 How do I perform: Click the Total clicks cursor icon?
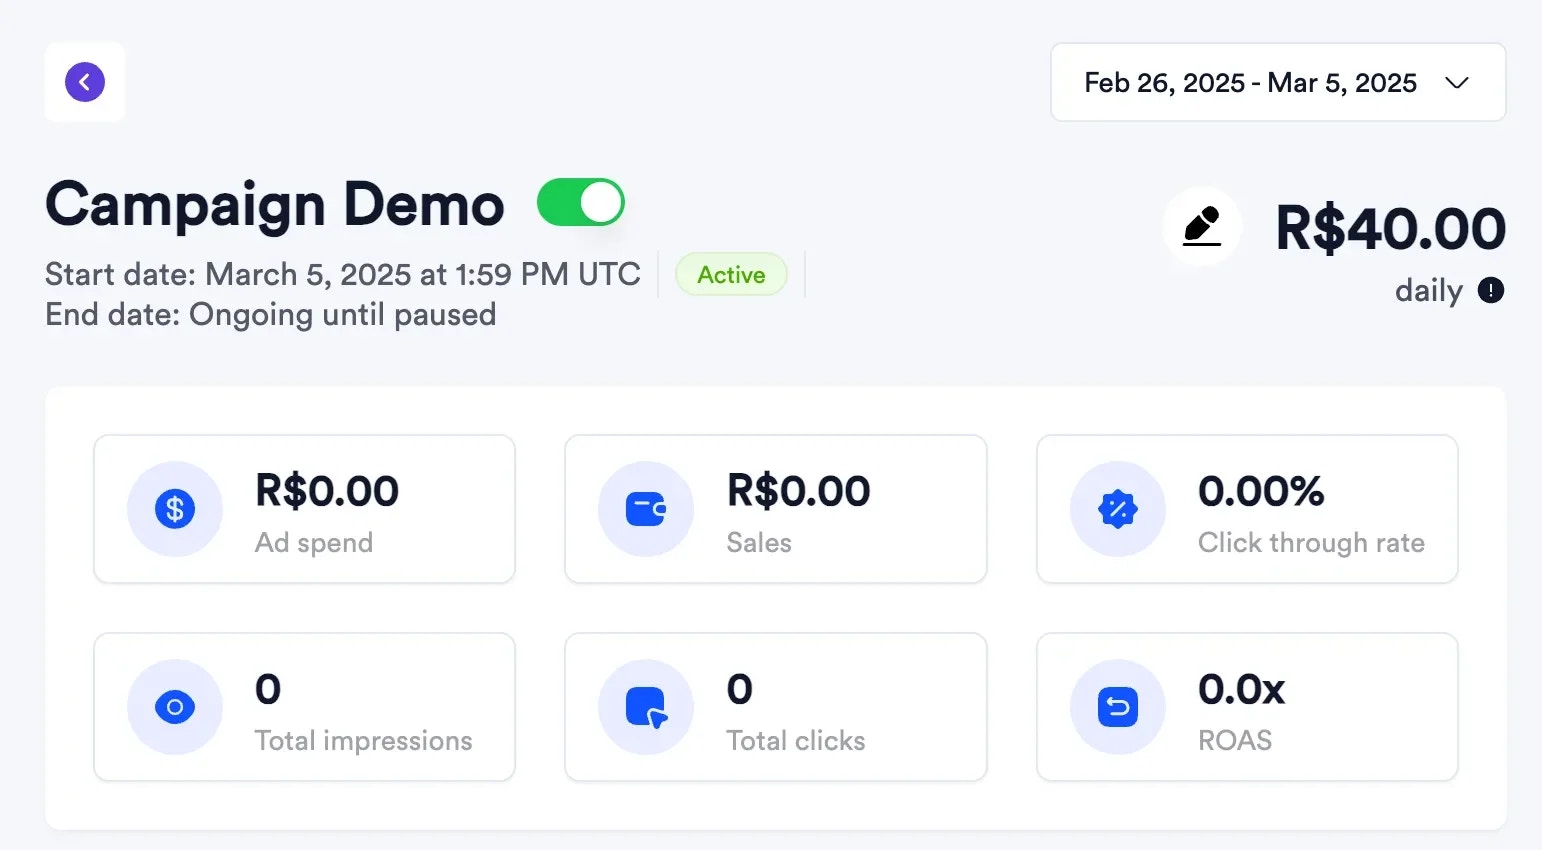coord(645,707)
